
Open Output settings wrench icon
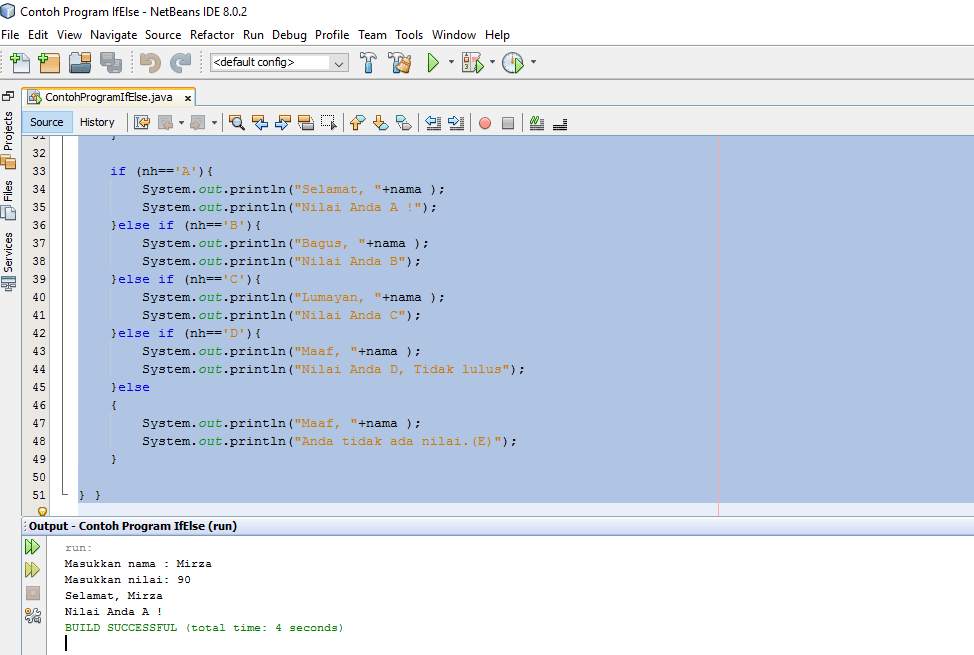pos(32,615)
